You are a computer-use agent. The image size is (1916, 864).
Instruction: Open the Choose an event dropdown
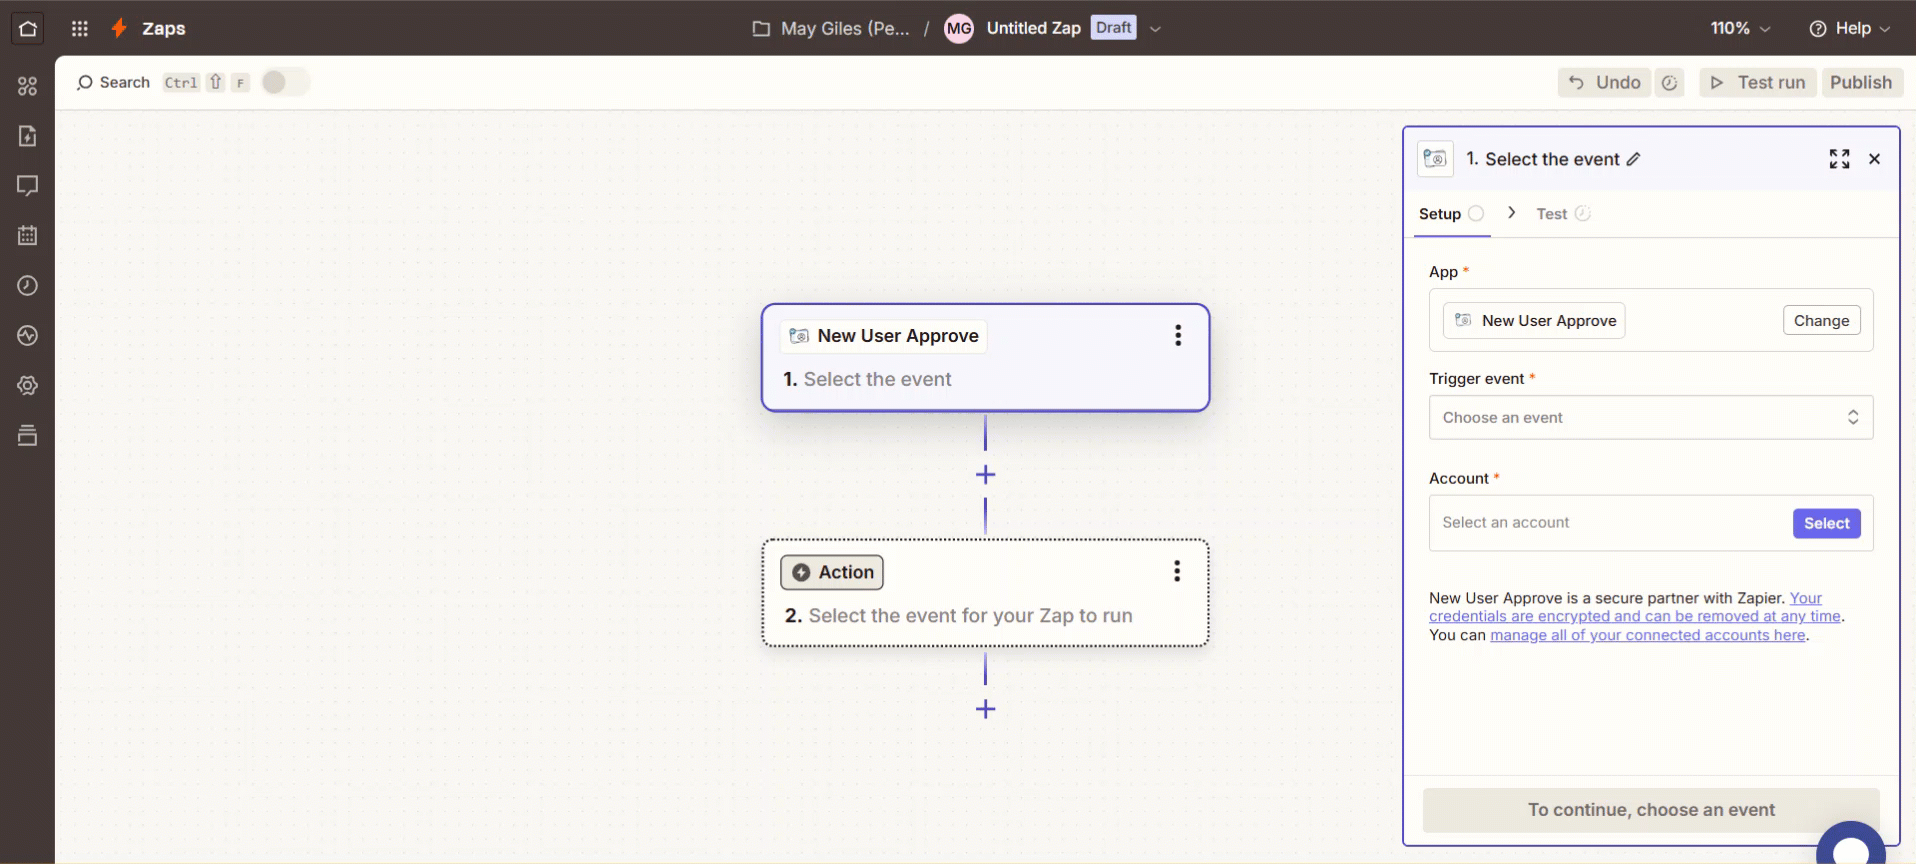click(x=1650, y=418)
